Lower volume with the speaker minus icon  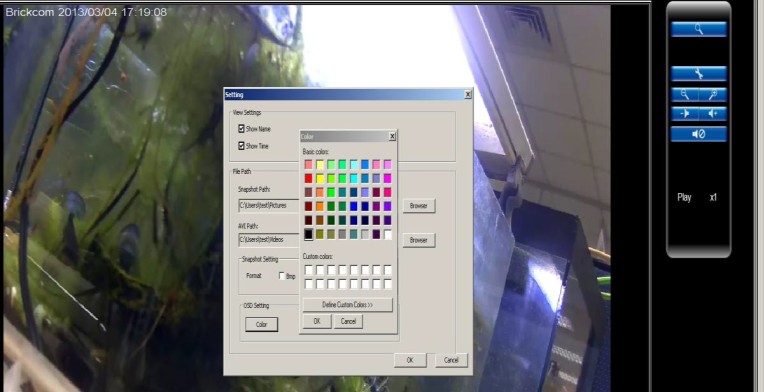685,113
